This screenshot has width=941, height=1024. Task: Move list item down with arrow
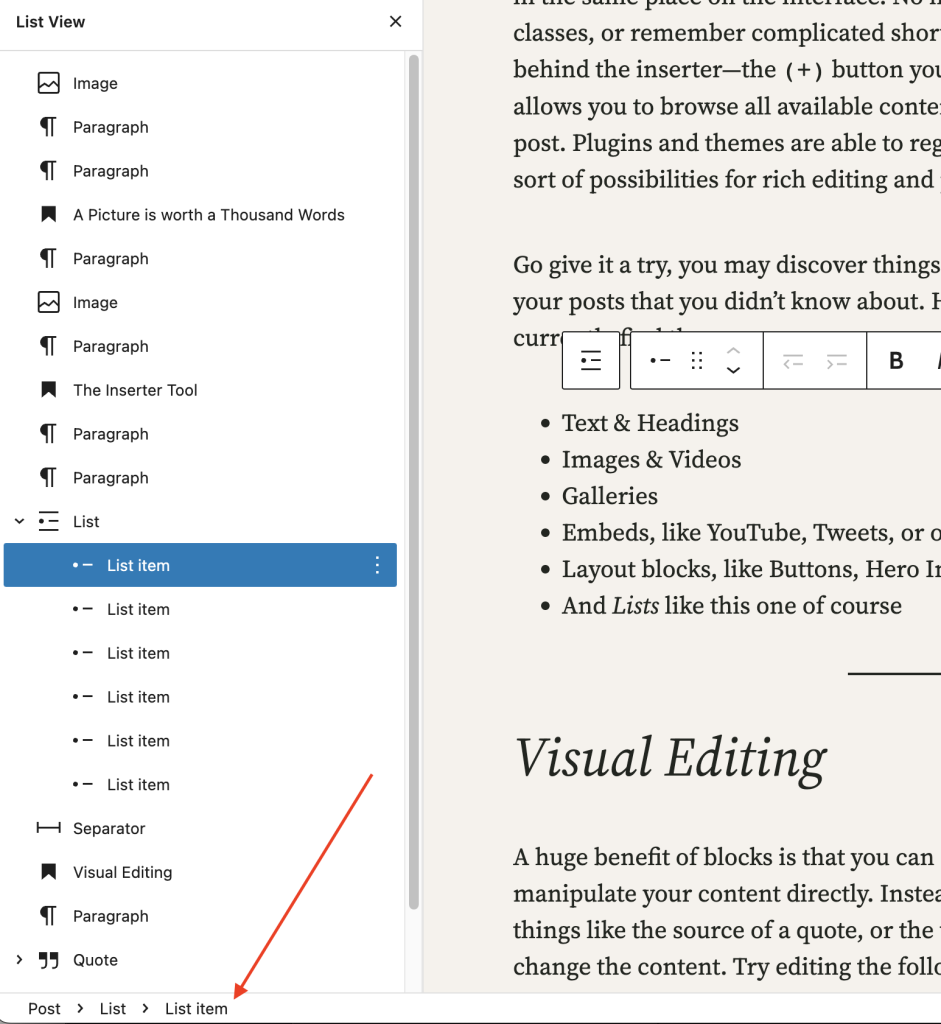pos(733,371)
